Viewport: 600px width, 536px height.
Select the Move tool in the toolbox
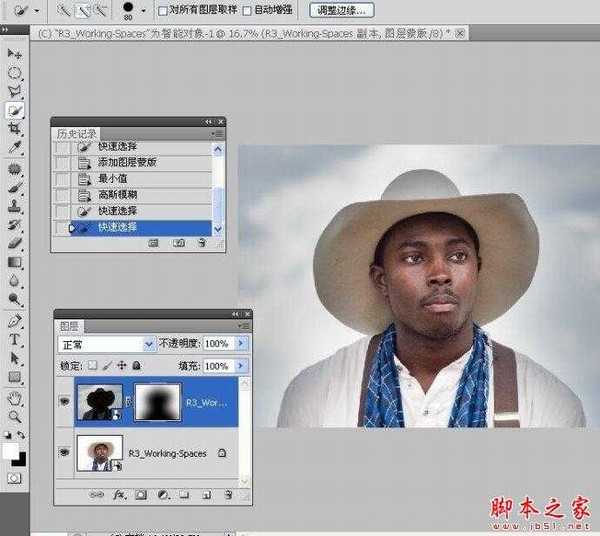pos(15,54)
